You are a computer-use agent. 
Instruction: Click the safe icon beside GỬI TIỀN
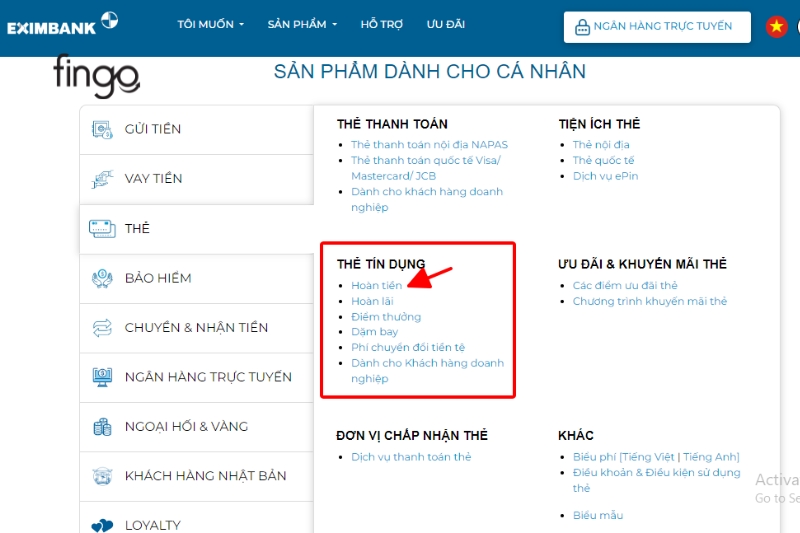tap(102, 130)
